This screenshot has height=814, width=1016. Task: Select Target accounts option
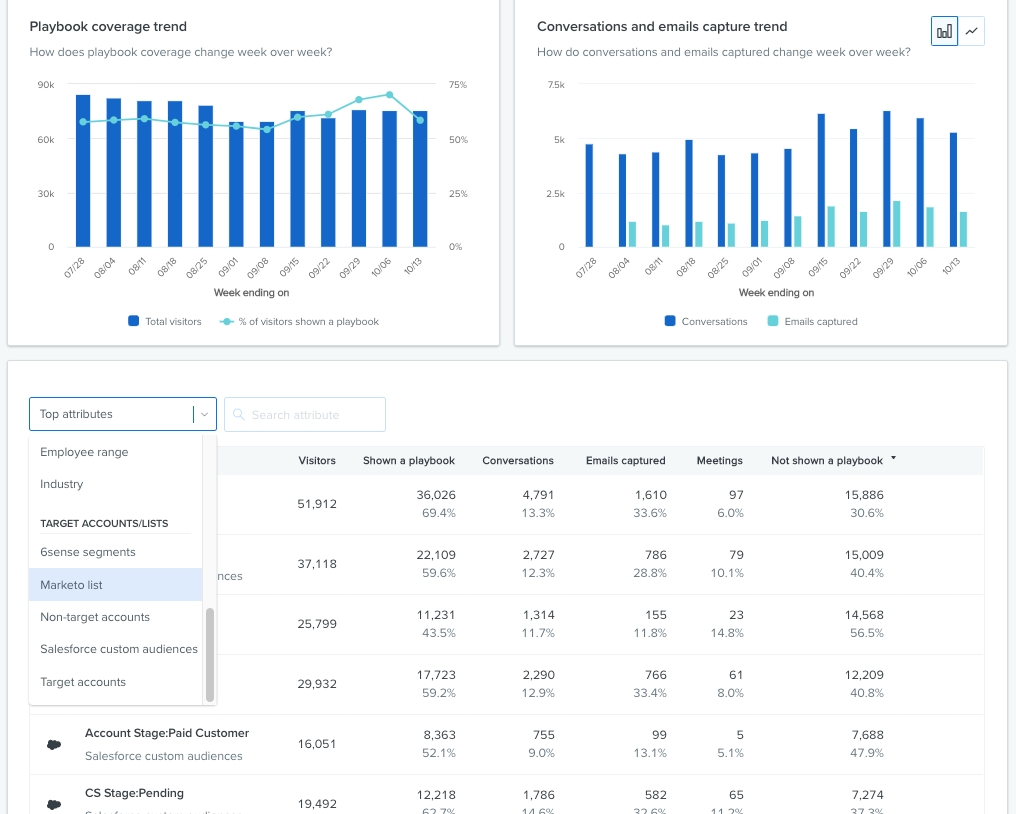116,682
